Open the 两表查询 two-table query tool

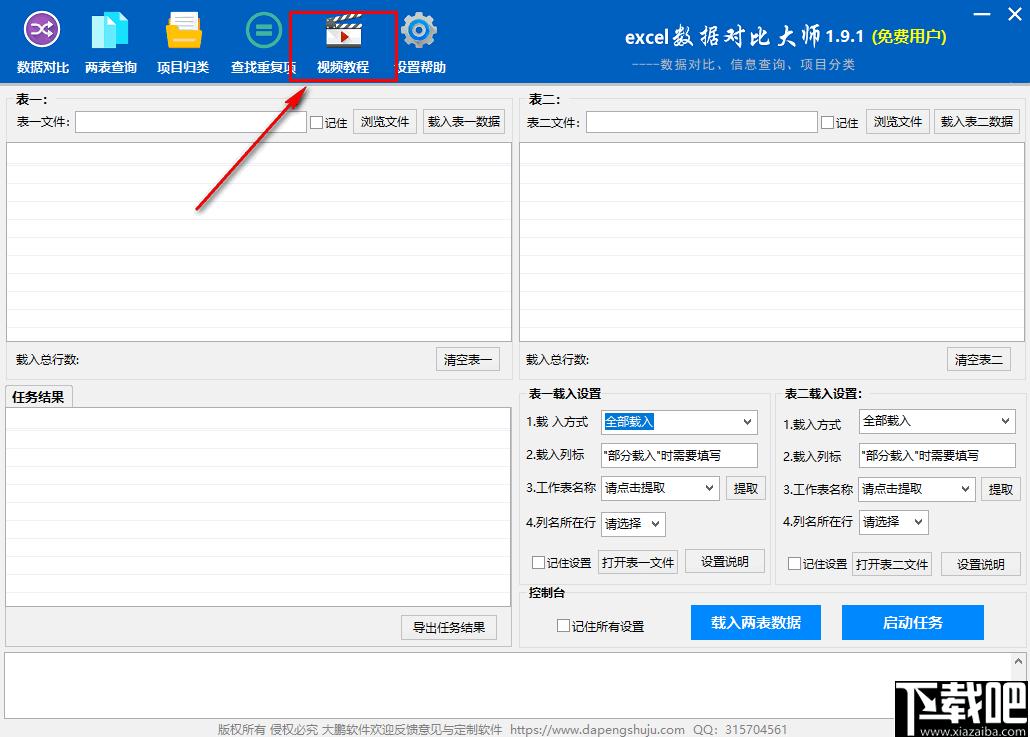pyautogui.click(x=110, y=43)
